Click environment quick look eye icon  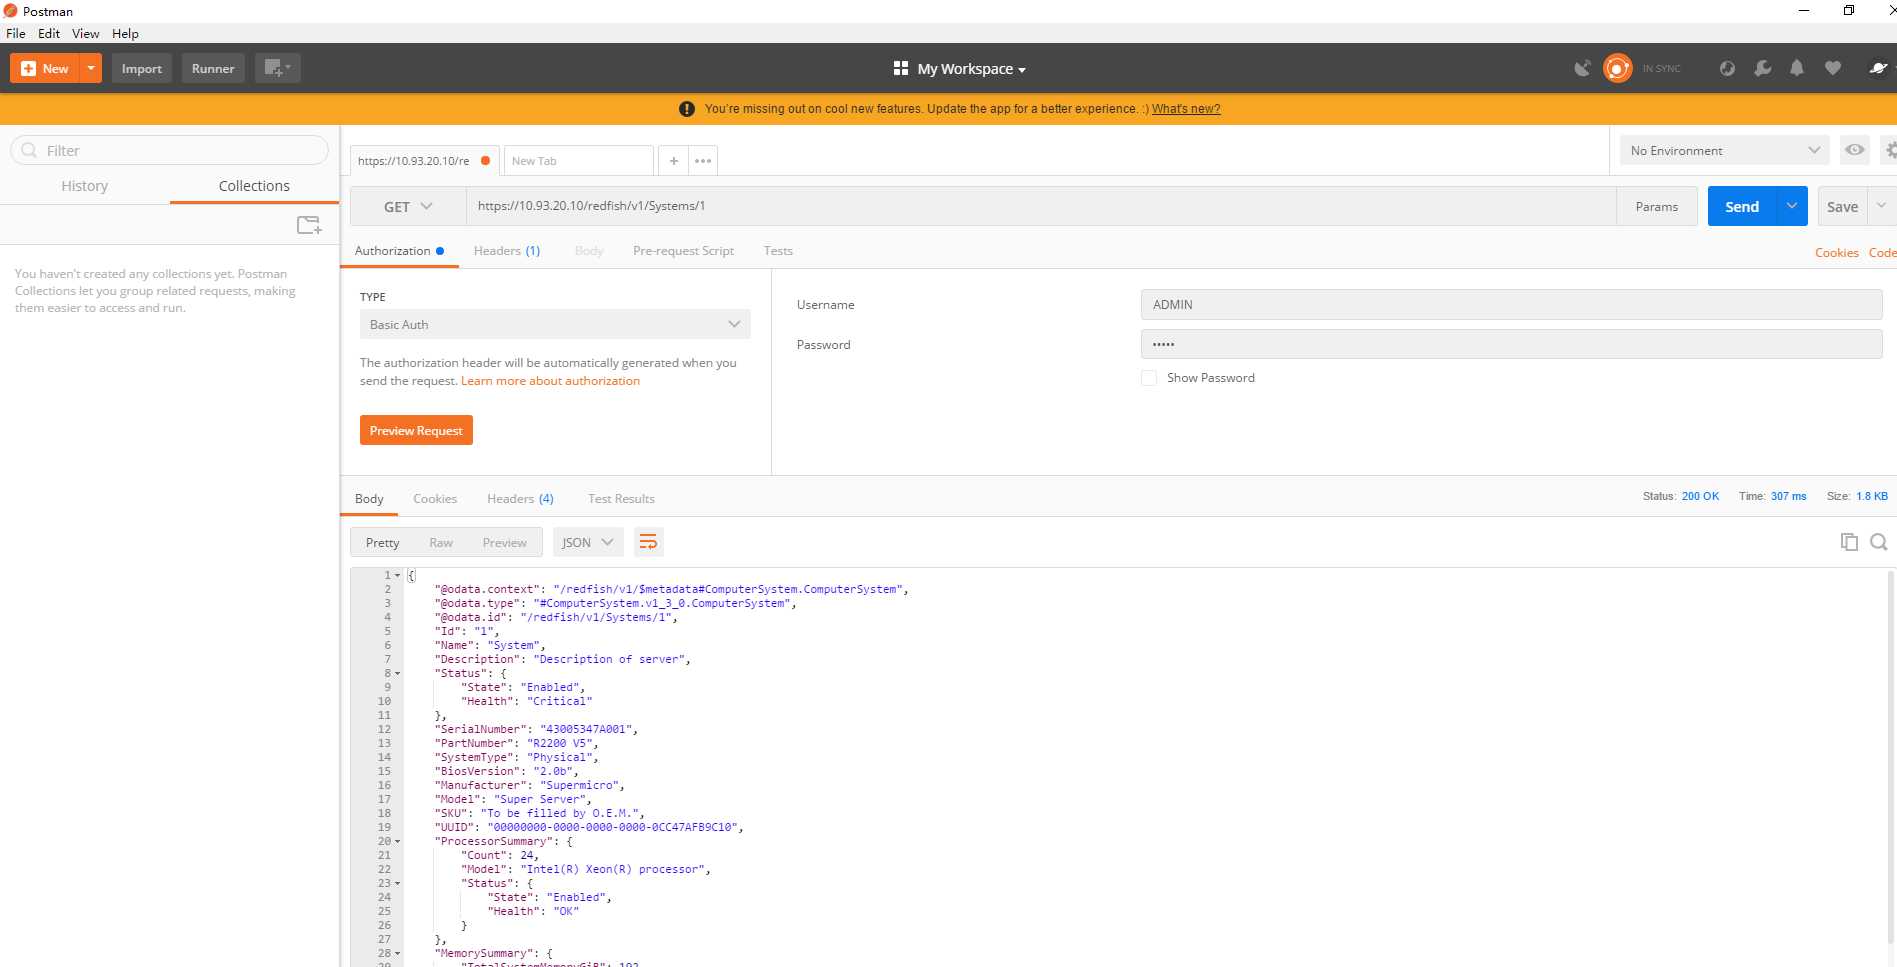tap(1855, 150)
